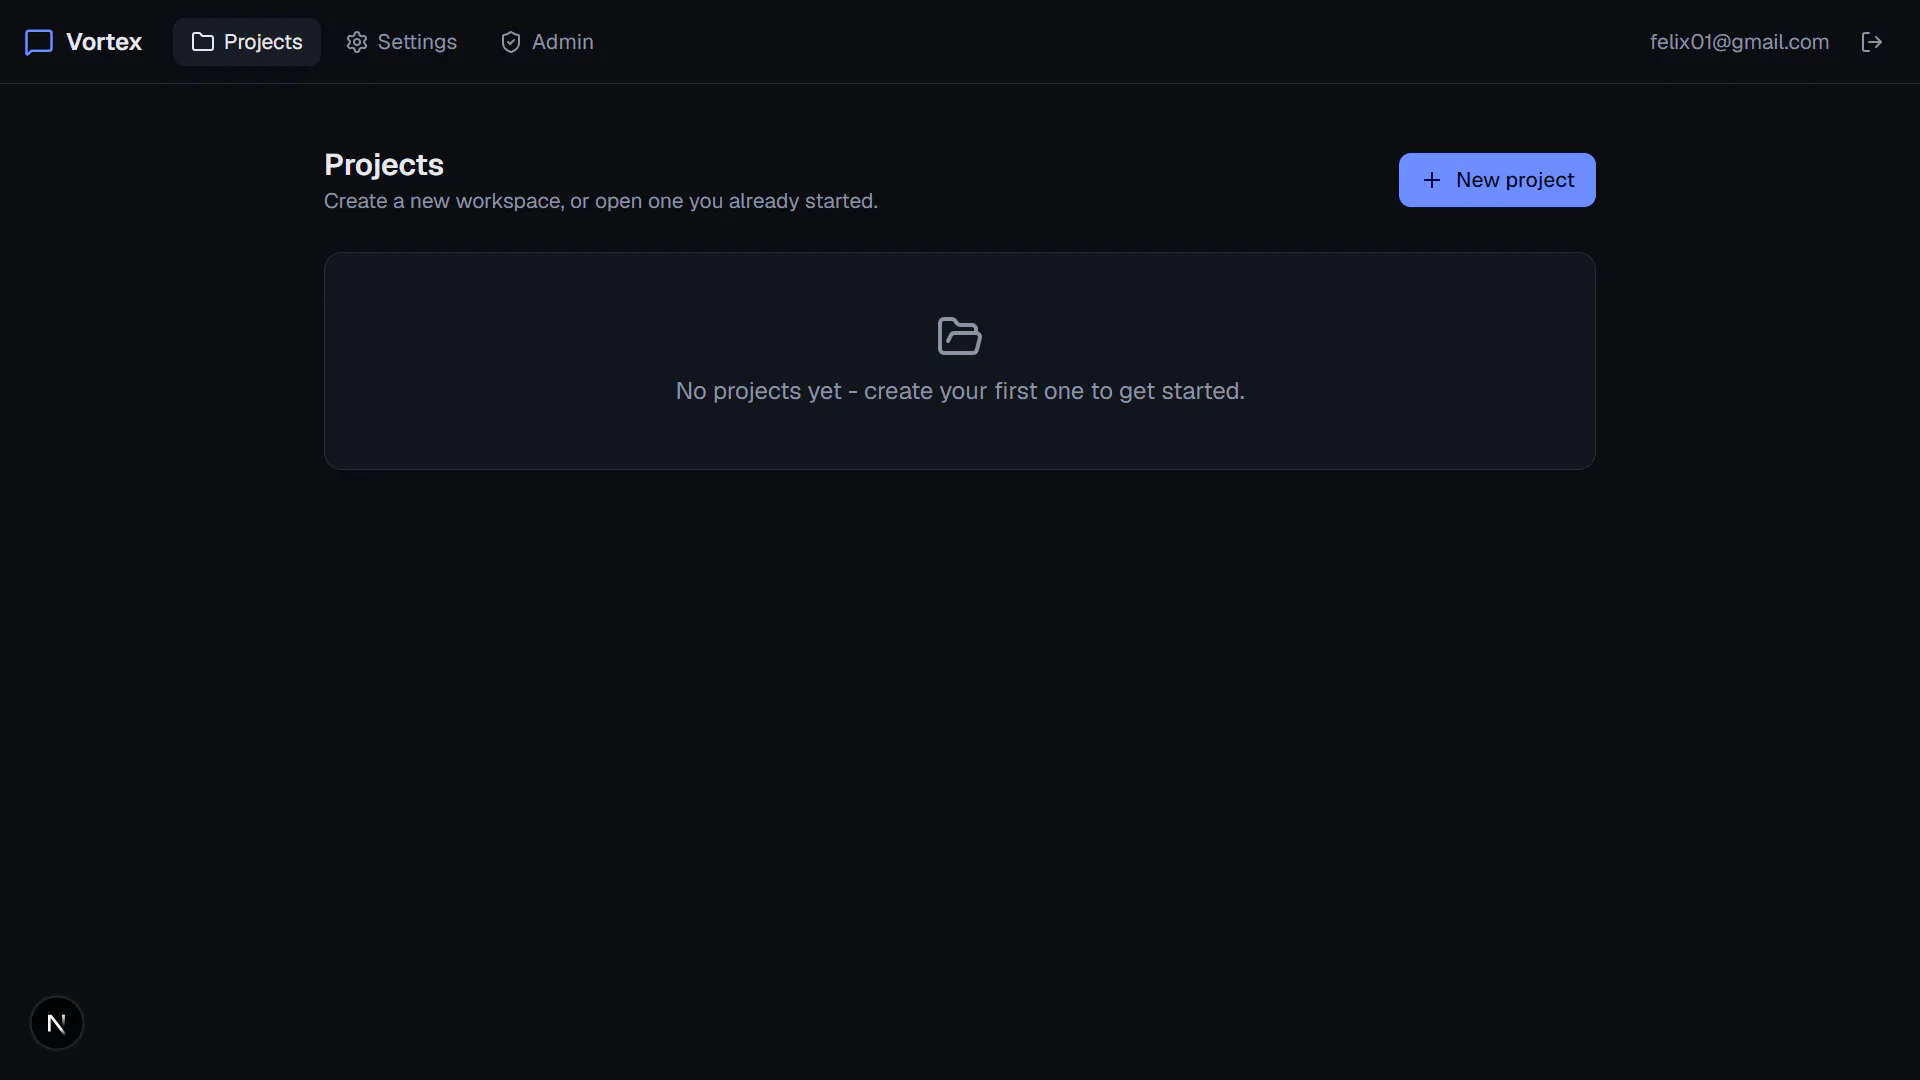The height and width of the screenshot is (1080, 1920).
Task: Go to the Settings tab
Action: coord(401,42)
